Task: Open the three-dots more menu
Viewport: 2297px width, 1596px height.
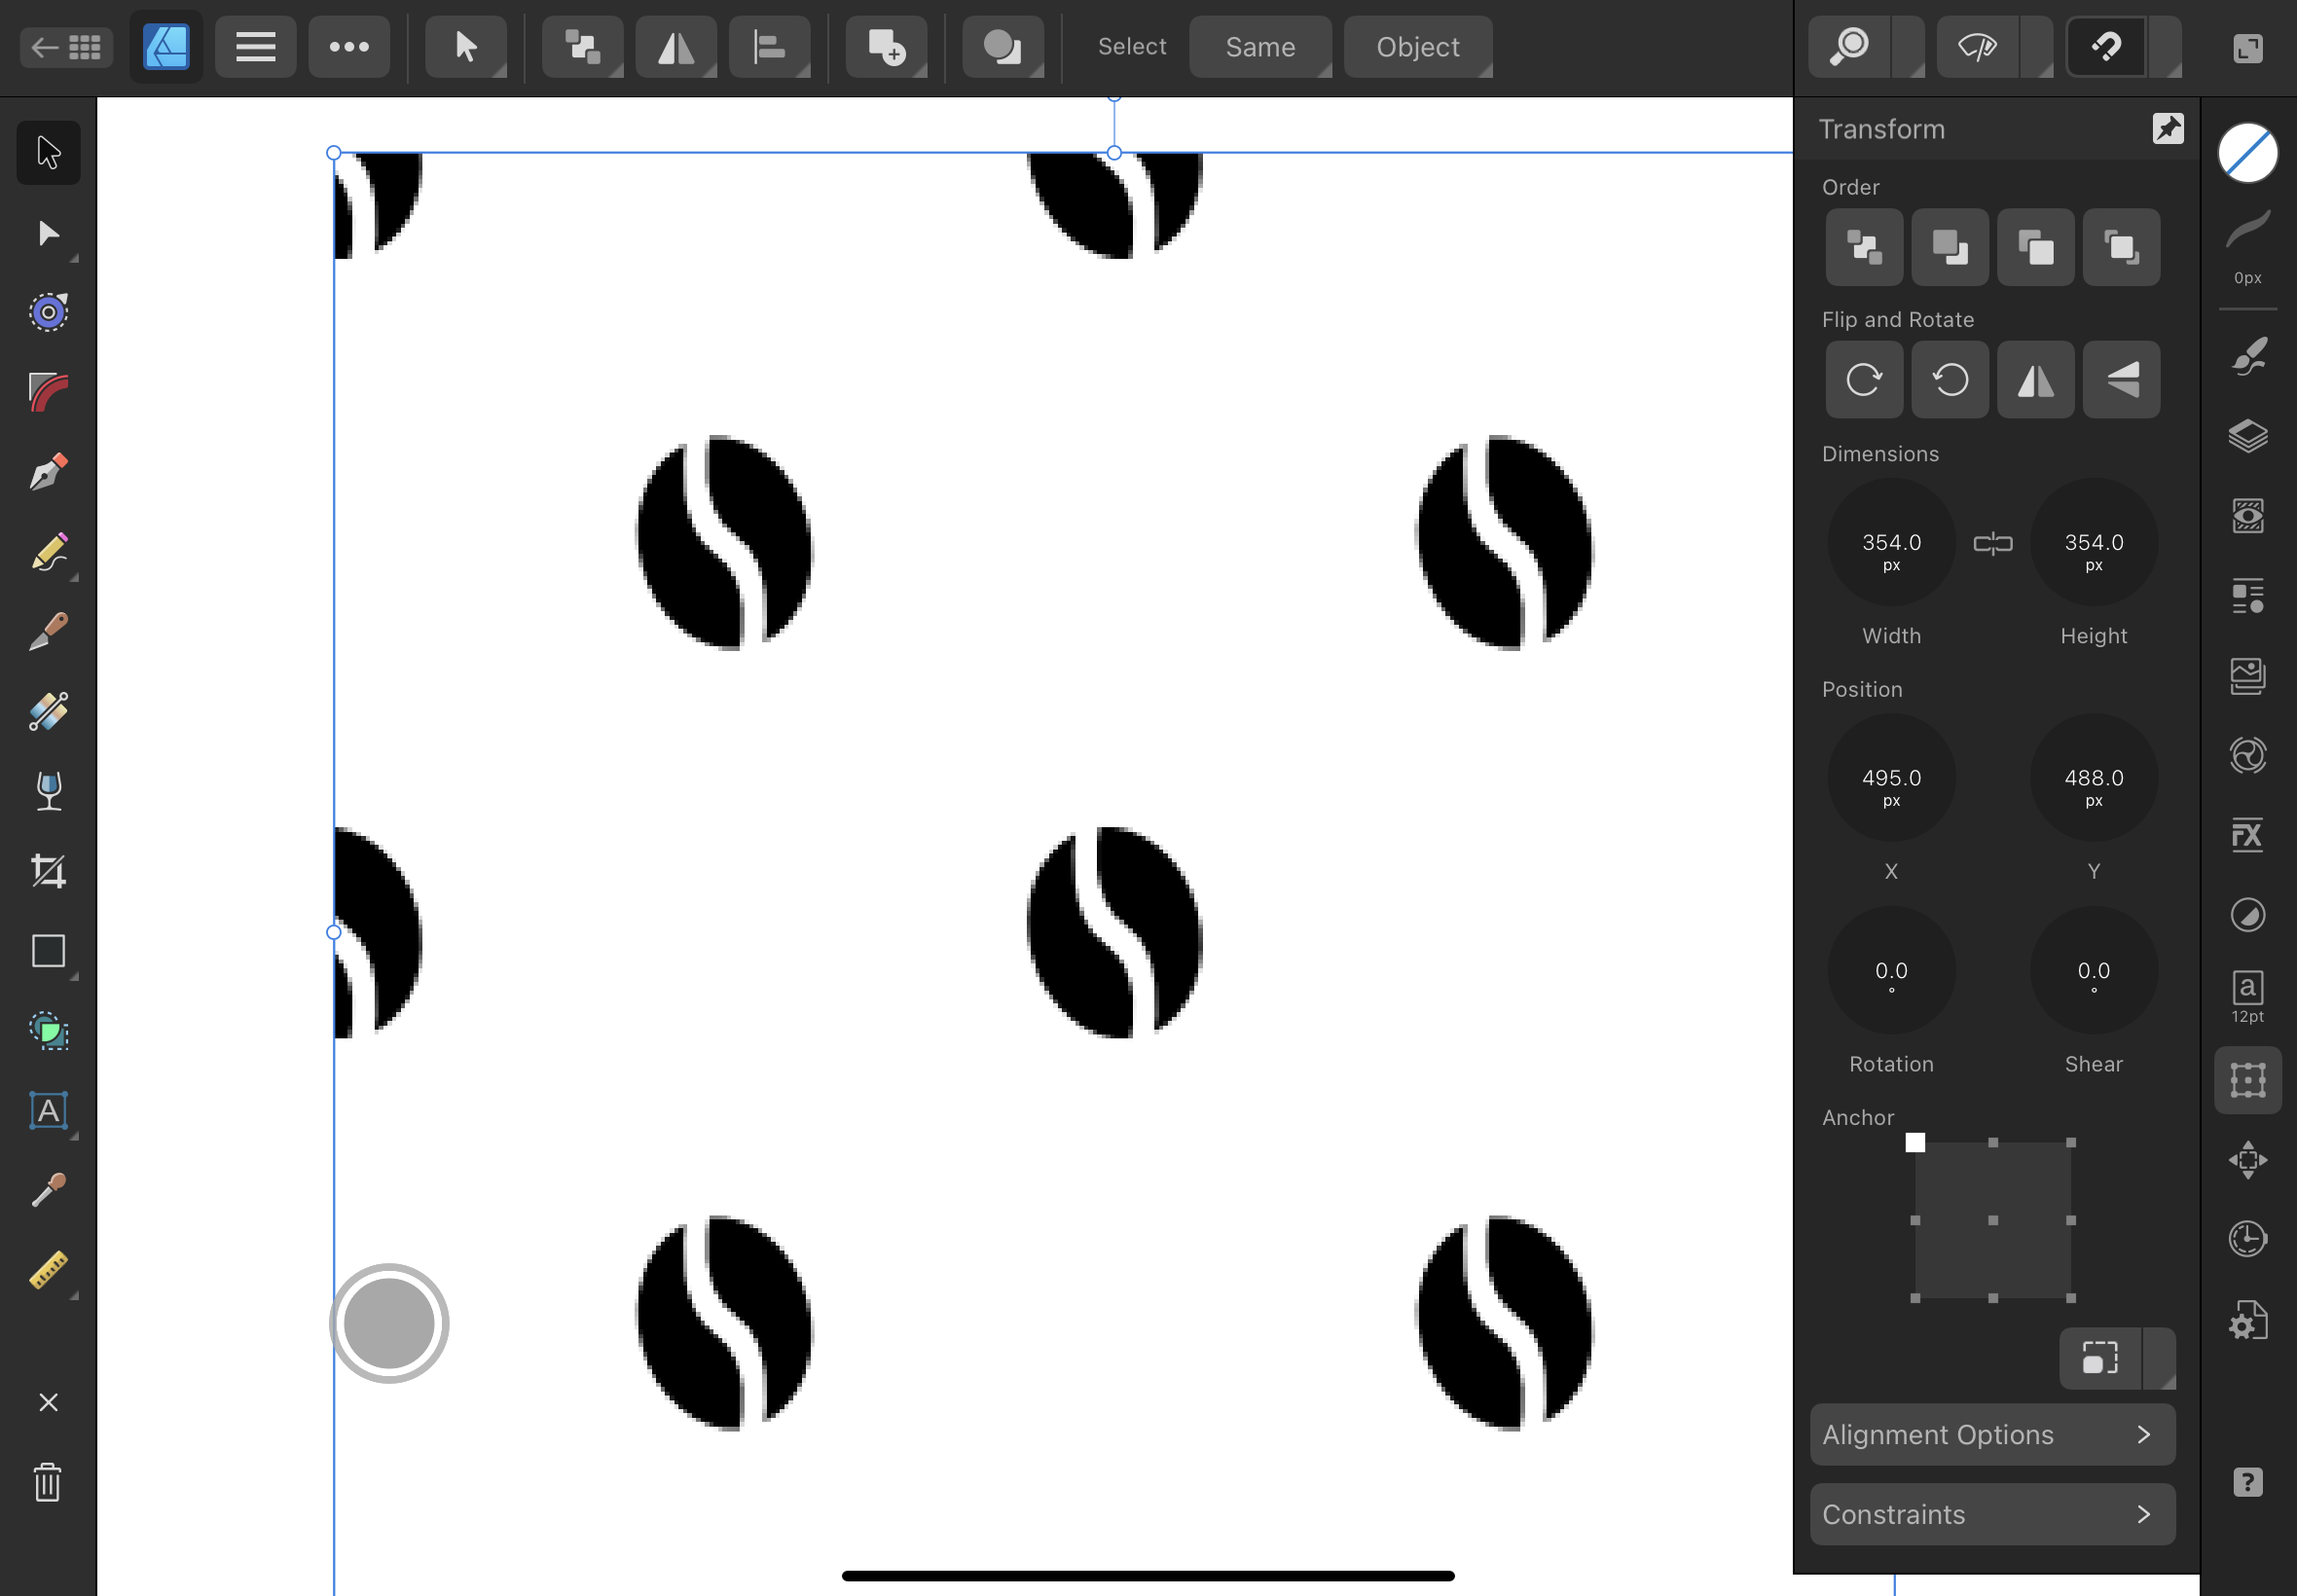Action: 349,47
